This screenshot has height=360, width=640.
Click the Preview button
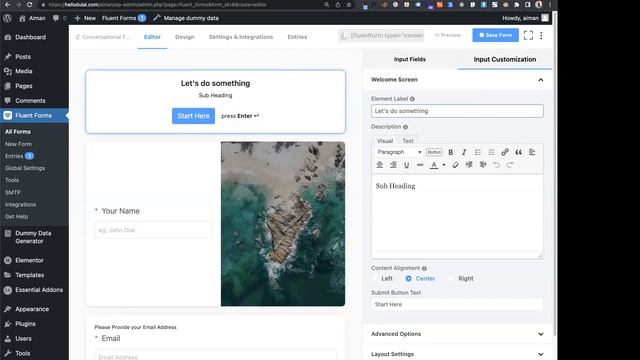448,35
